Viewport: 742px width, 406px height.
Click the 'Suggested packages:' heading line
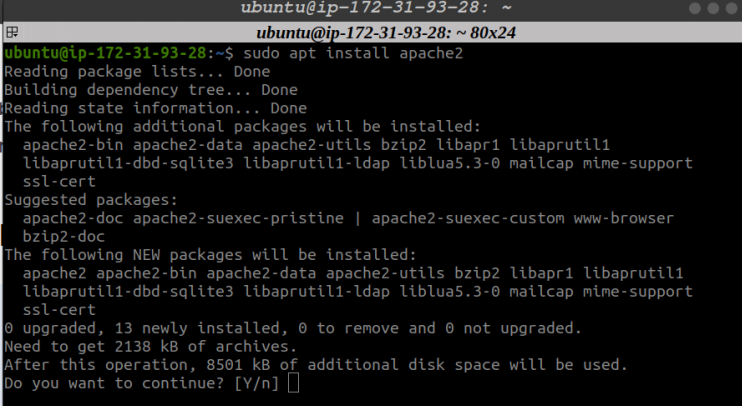point(91,200)
